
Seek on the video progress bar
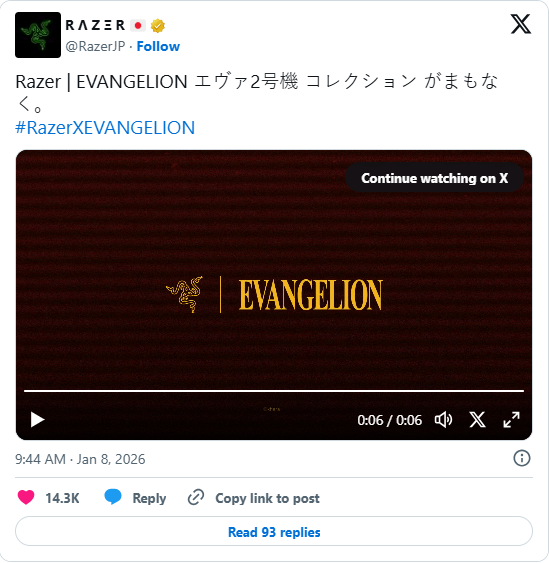tap(274, 391)
